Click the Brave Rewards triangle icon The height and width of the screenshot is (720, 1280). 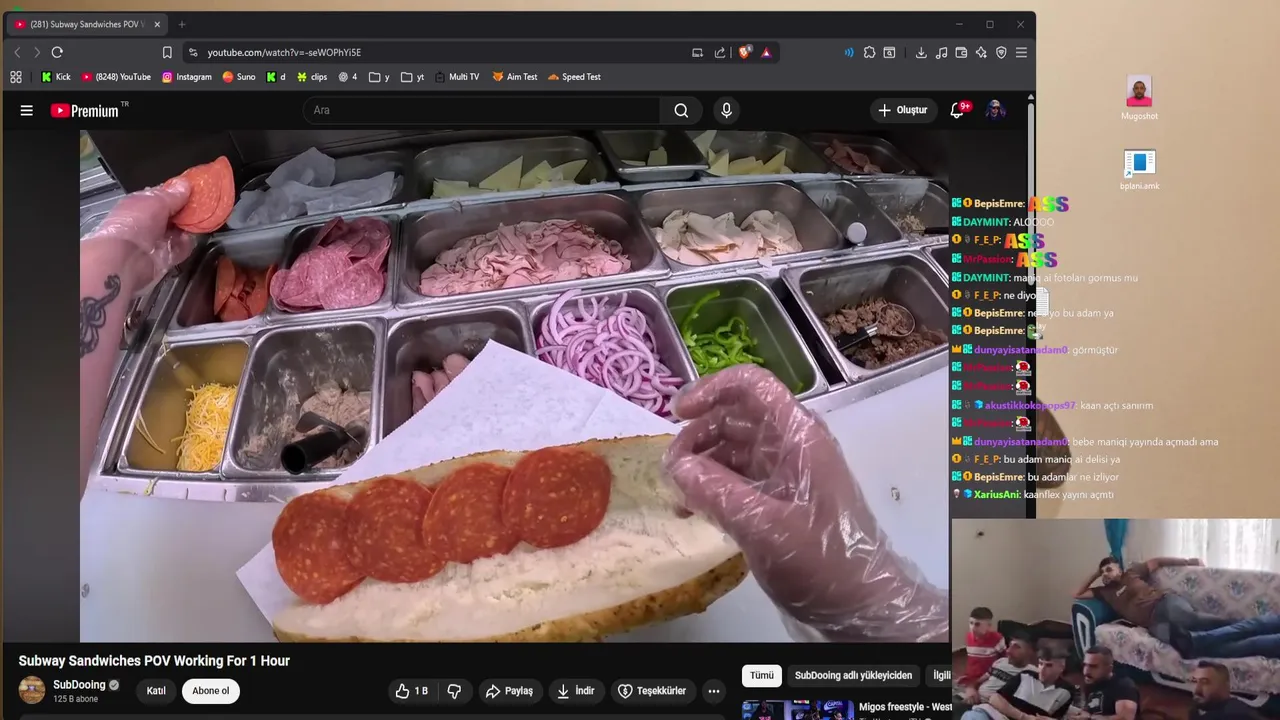tap(766, 52)
